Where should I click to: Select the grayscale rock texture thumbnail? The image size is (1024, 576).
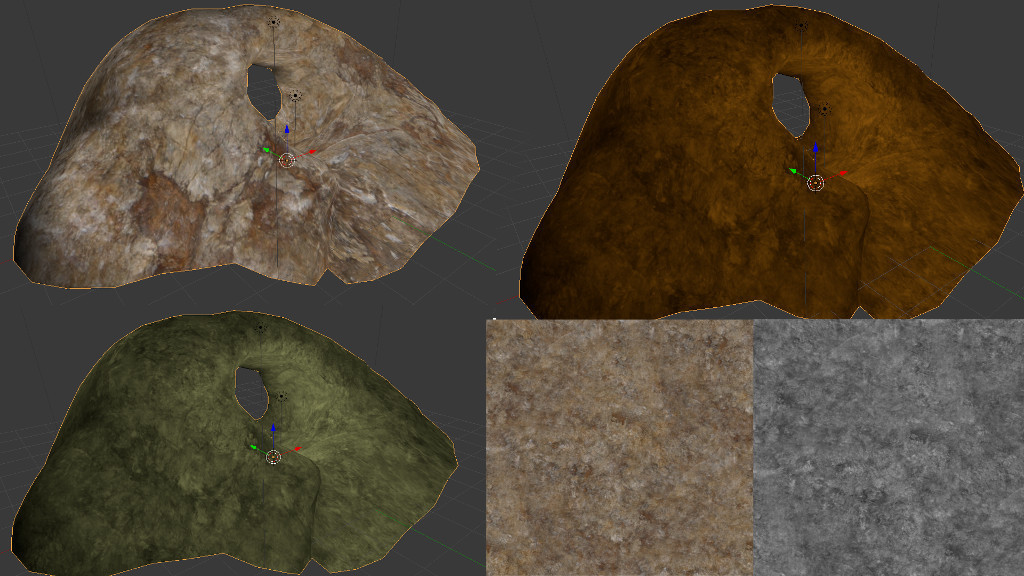(x=888, y=447)
